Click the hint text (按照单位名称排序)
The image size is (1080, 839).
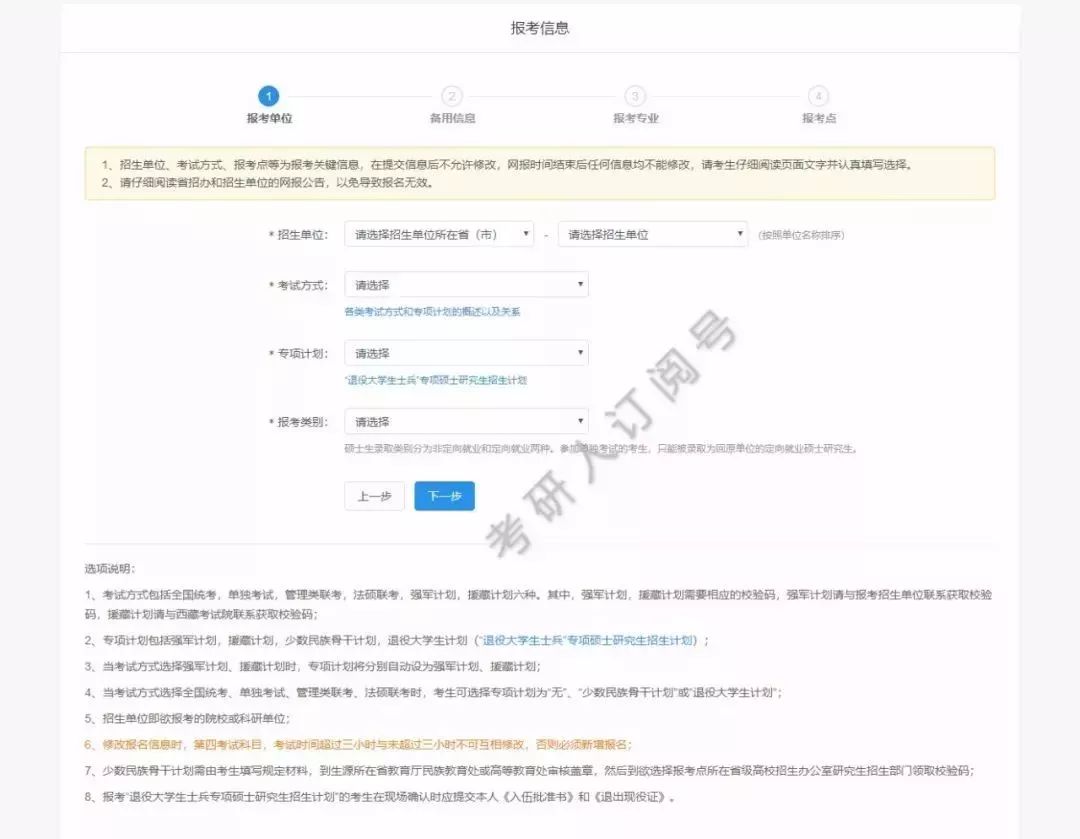pyautogui.click(x=801, y=235)
